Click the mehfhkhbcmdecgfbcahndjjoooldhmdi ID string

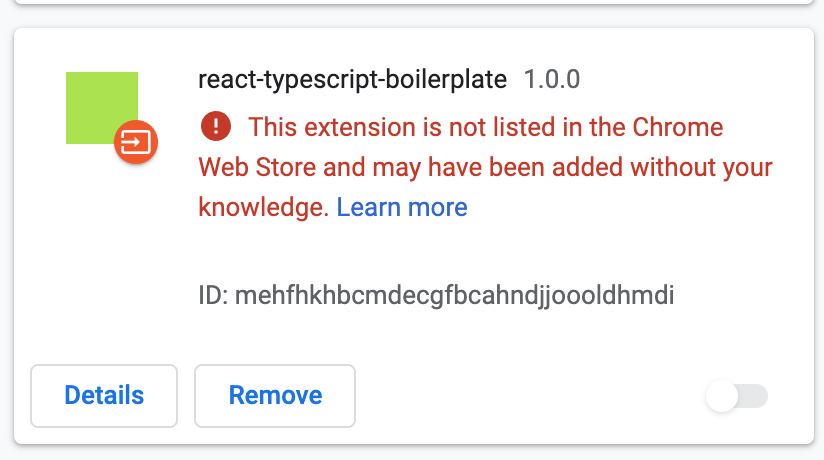click(455, 297)
